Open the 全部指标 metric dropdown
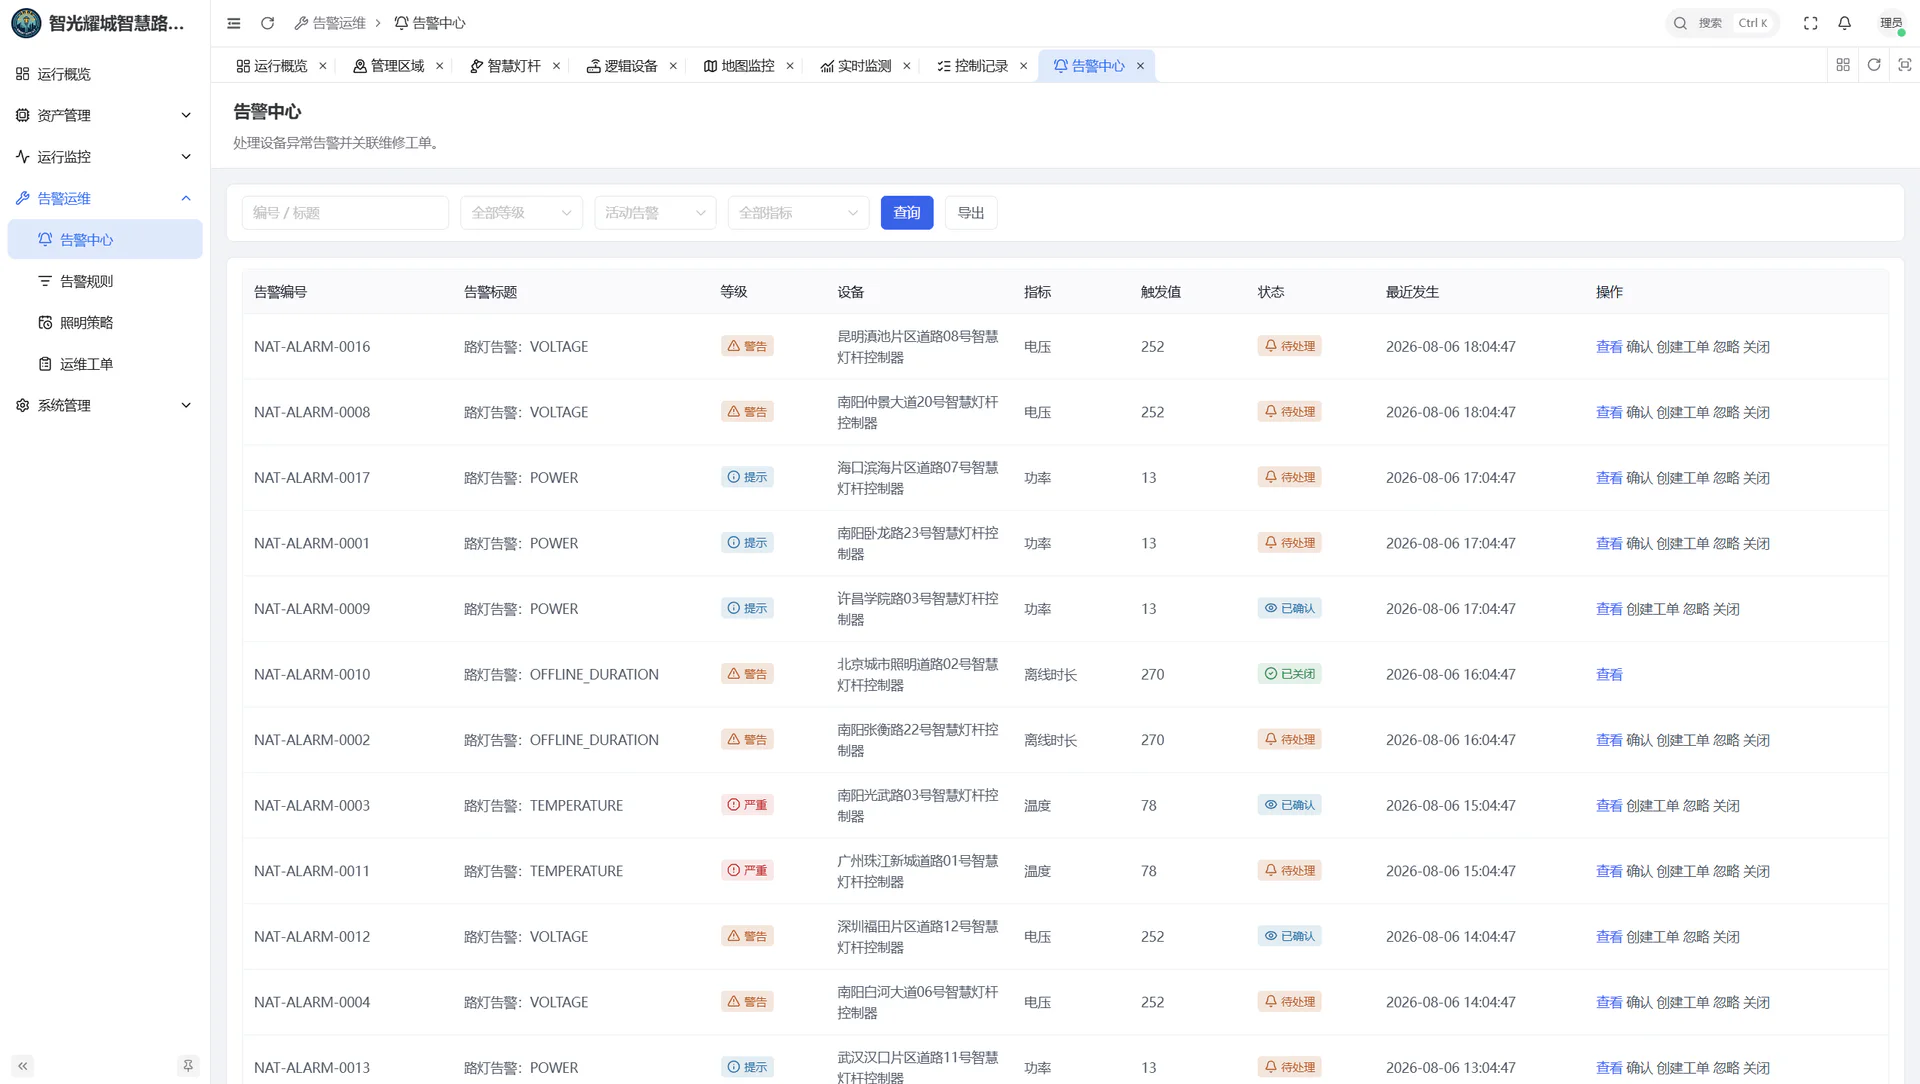 pos(798,212)
